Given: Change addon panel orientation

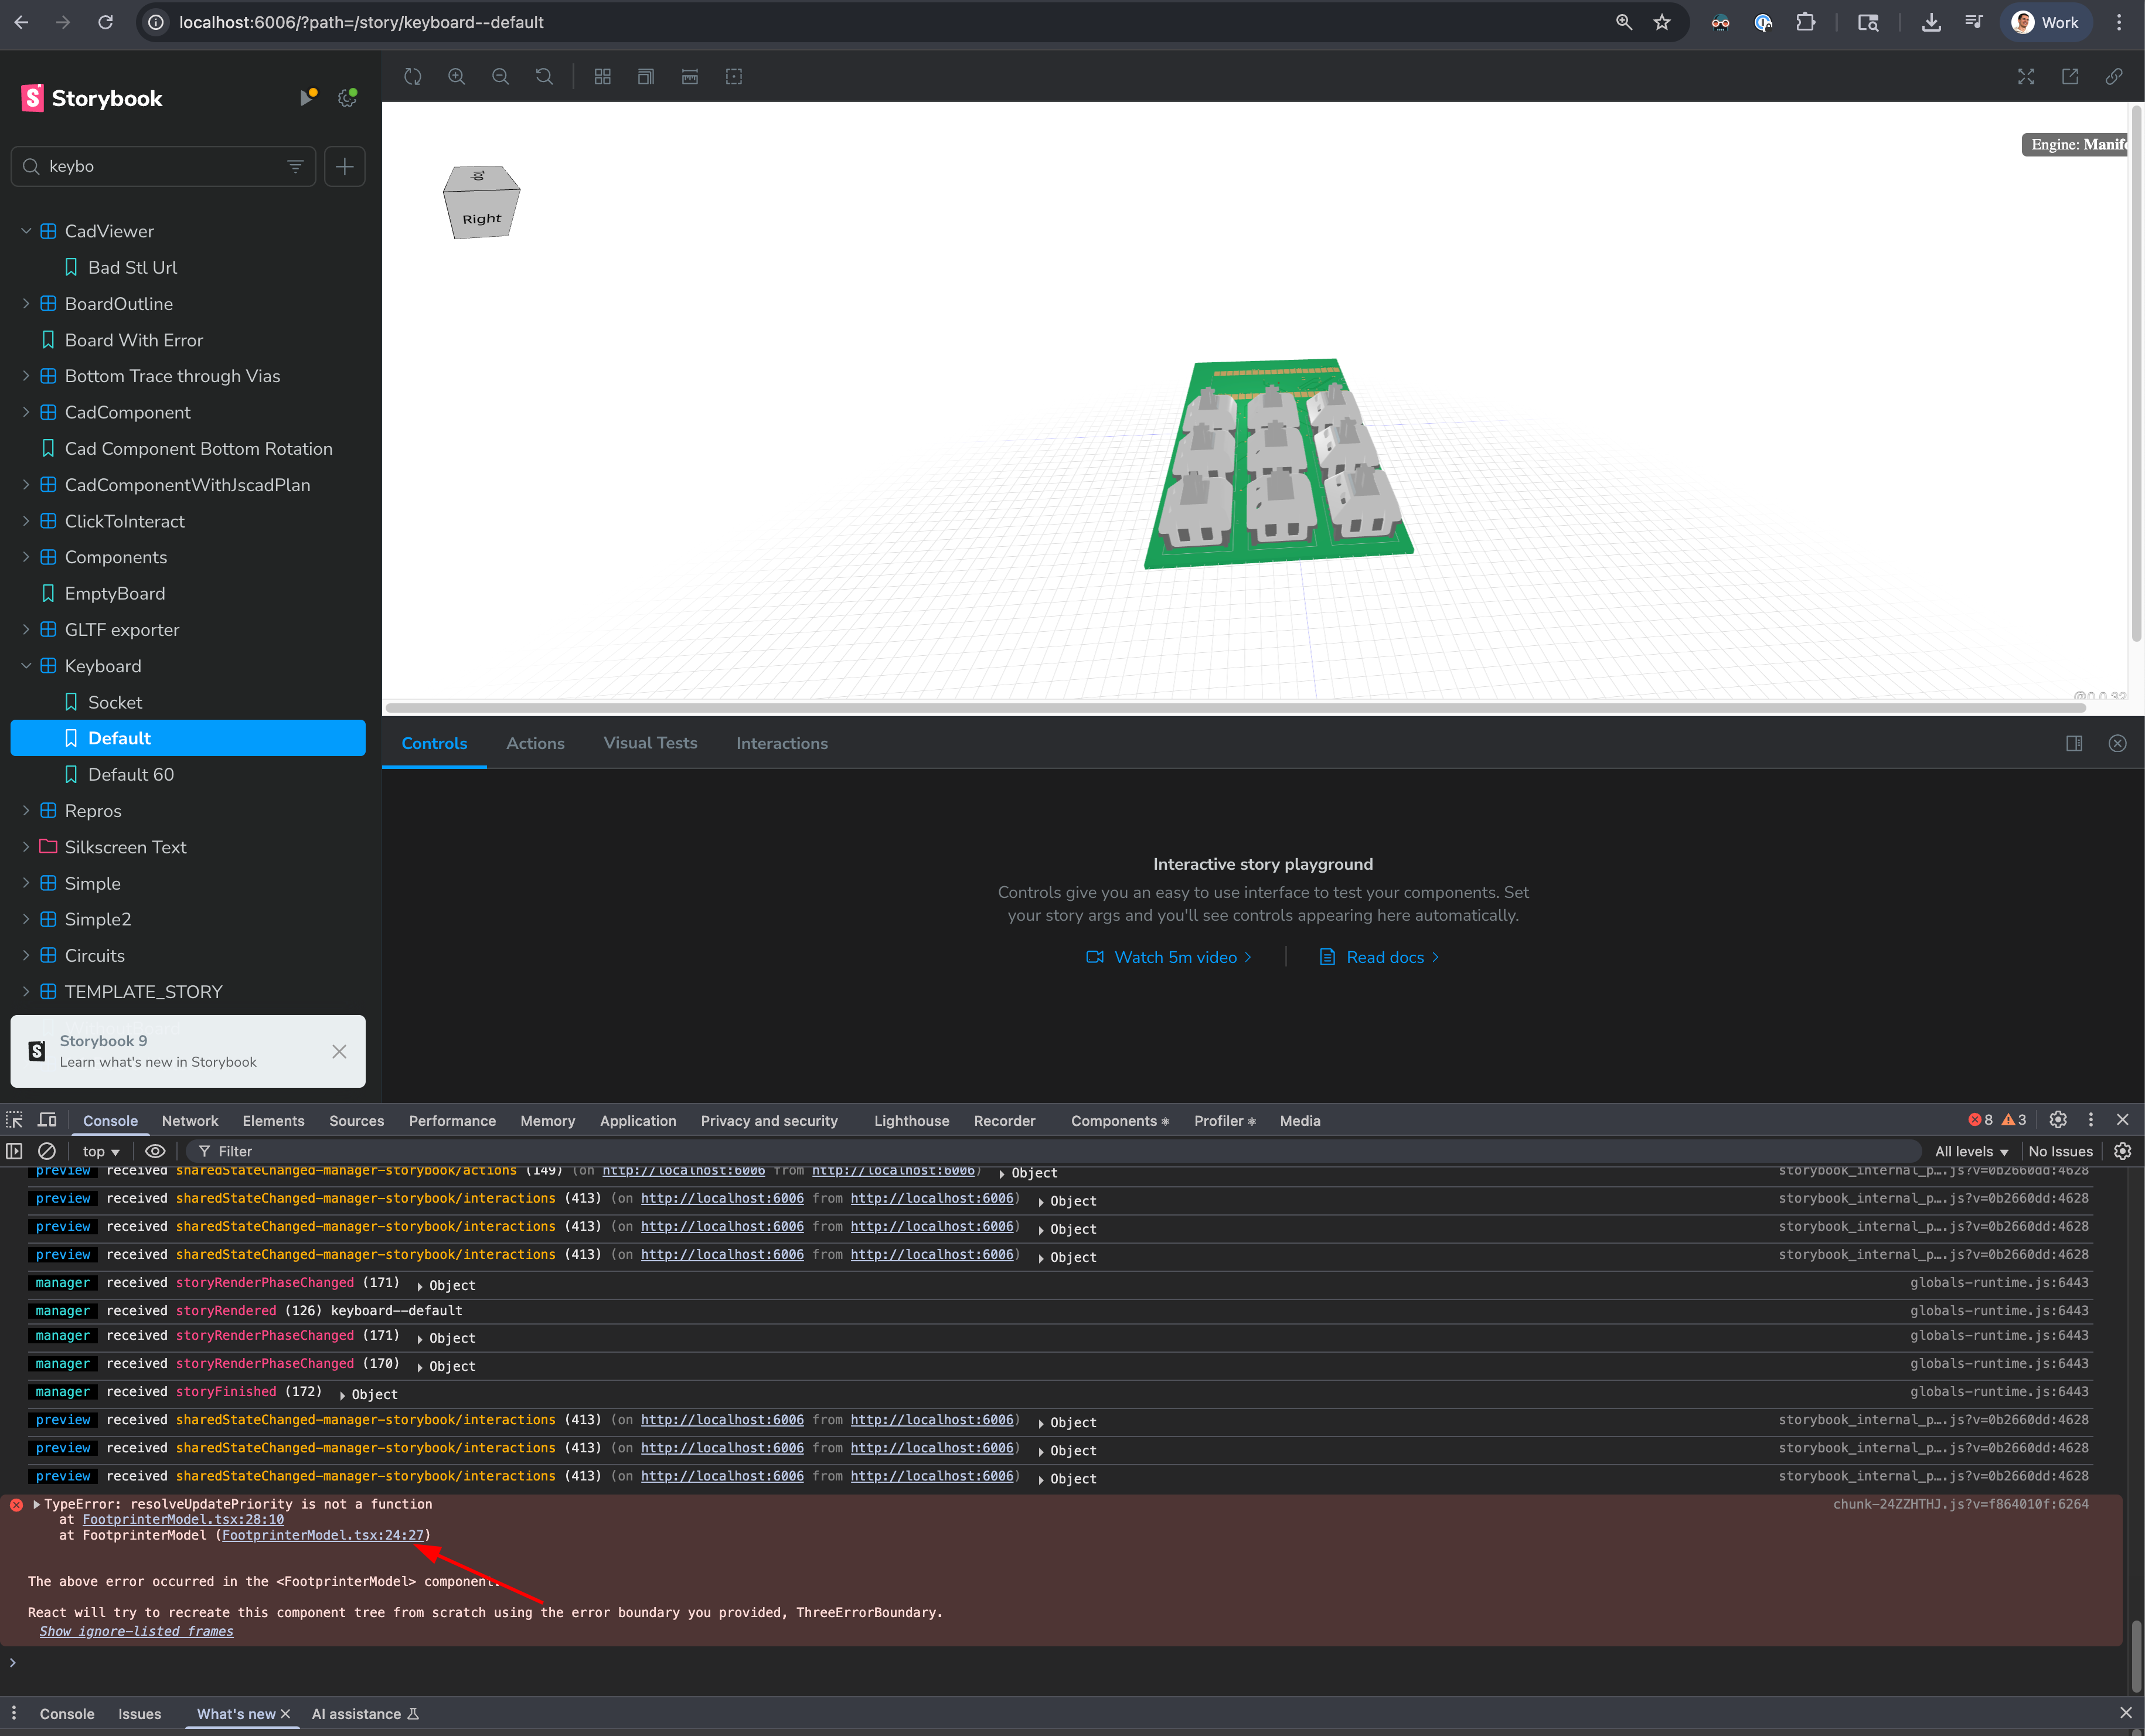Looking at the screenshot, I should tap(2074, 743).
